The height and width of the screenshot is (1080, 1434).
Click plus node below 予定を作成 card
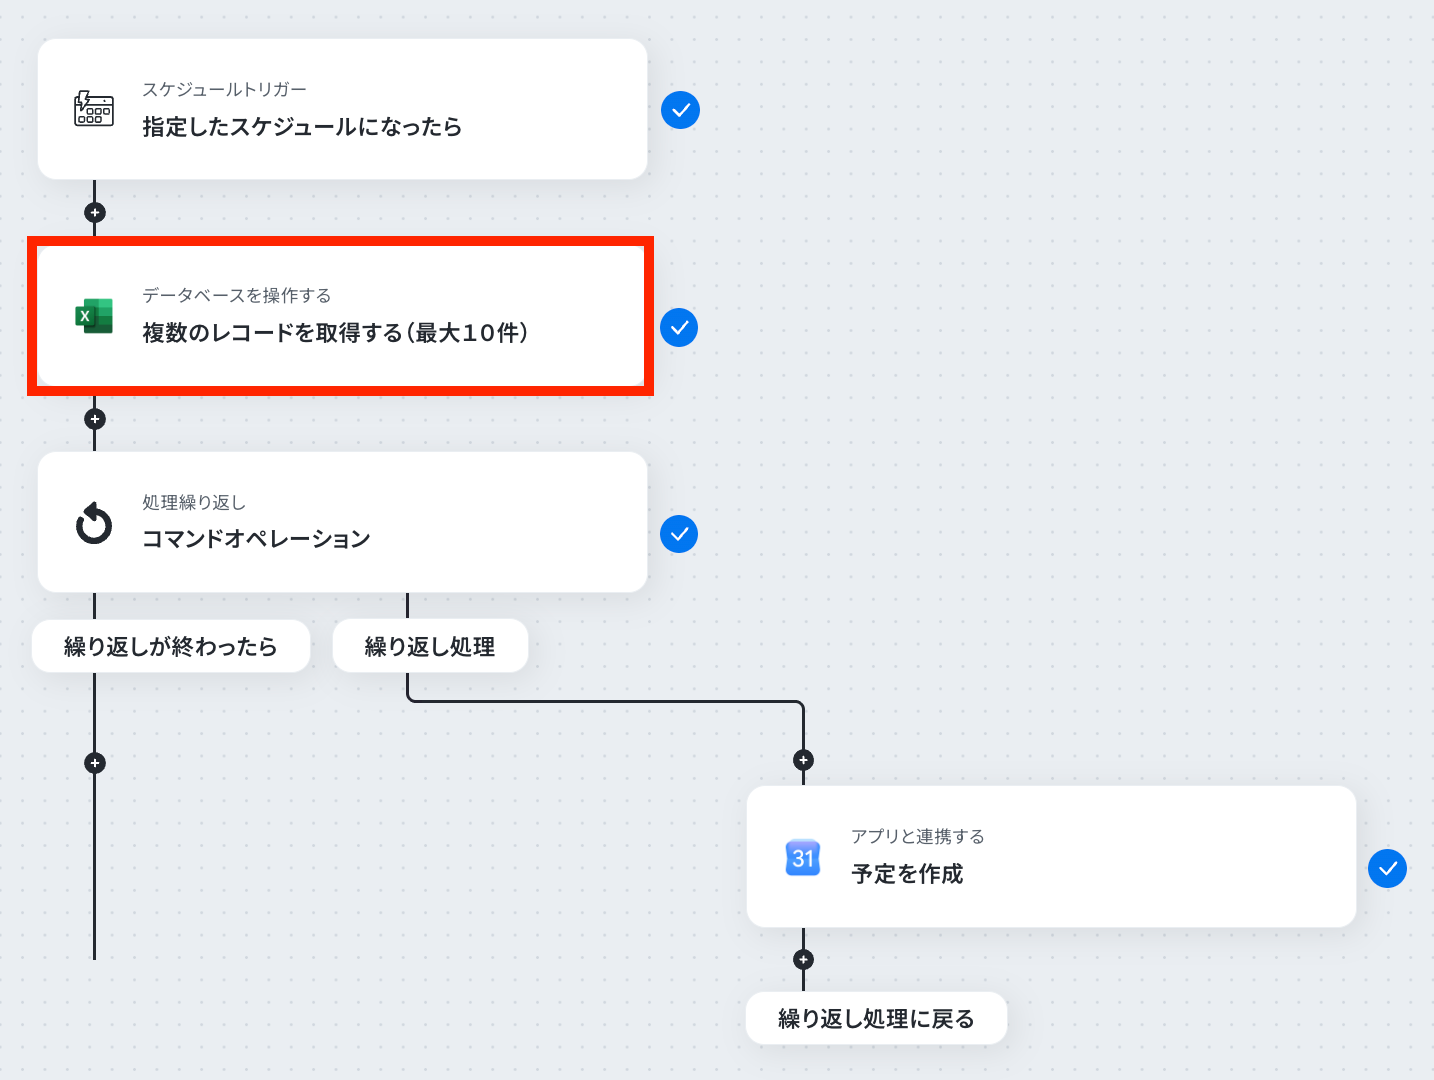click(x=803, y=960)
